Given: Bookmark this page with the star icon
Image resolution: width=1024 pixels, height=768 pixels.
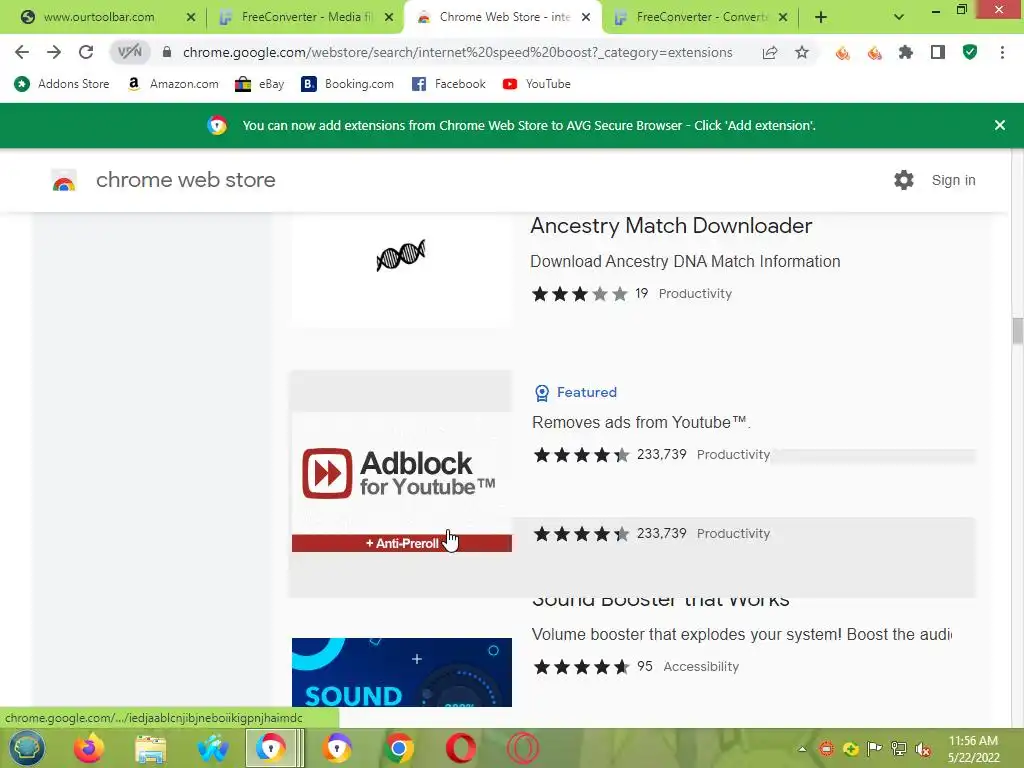Looking at the screenshot, I should pos(802,52).
